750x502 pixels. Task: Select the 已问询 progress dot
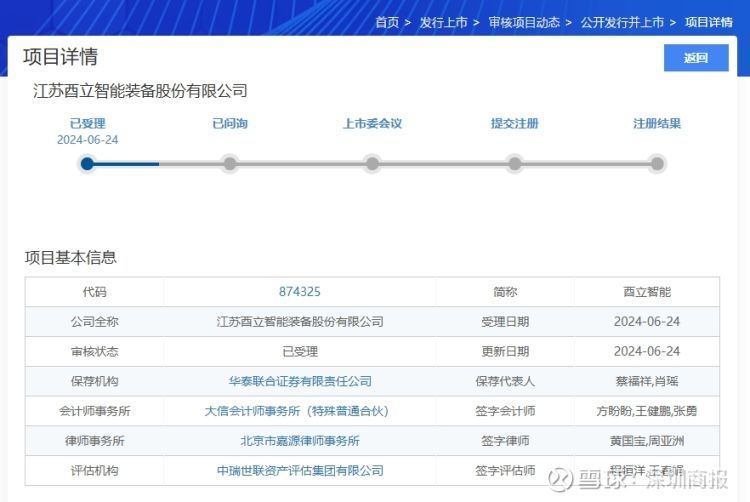(x=230, y=164)
